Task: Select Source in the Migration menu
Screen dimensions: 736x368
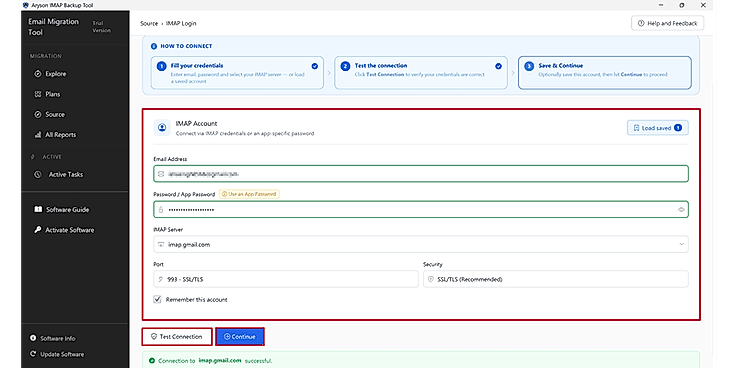Action: coord(50,114)
